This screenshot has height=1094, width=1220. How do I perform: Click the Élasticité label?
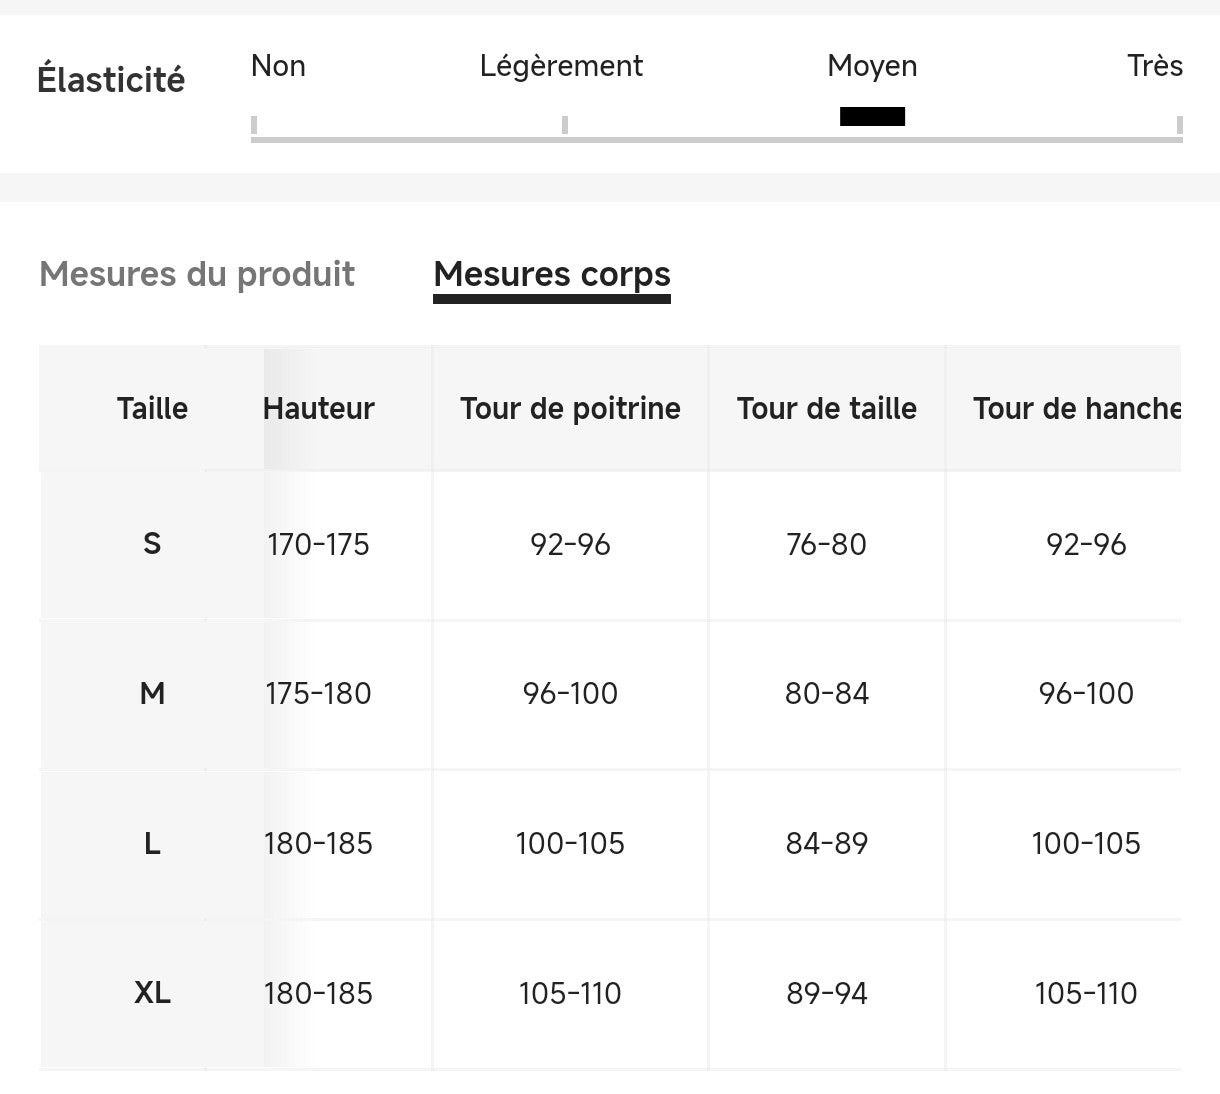(x=111, y=79)
